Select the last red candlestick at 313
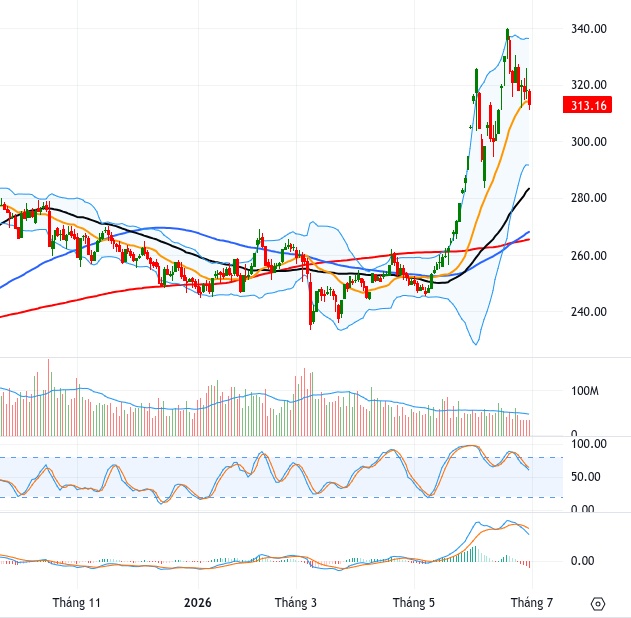This screenshot has width=631, height=618. click(530, 98)
